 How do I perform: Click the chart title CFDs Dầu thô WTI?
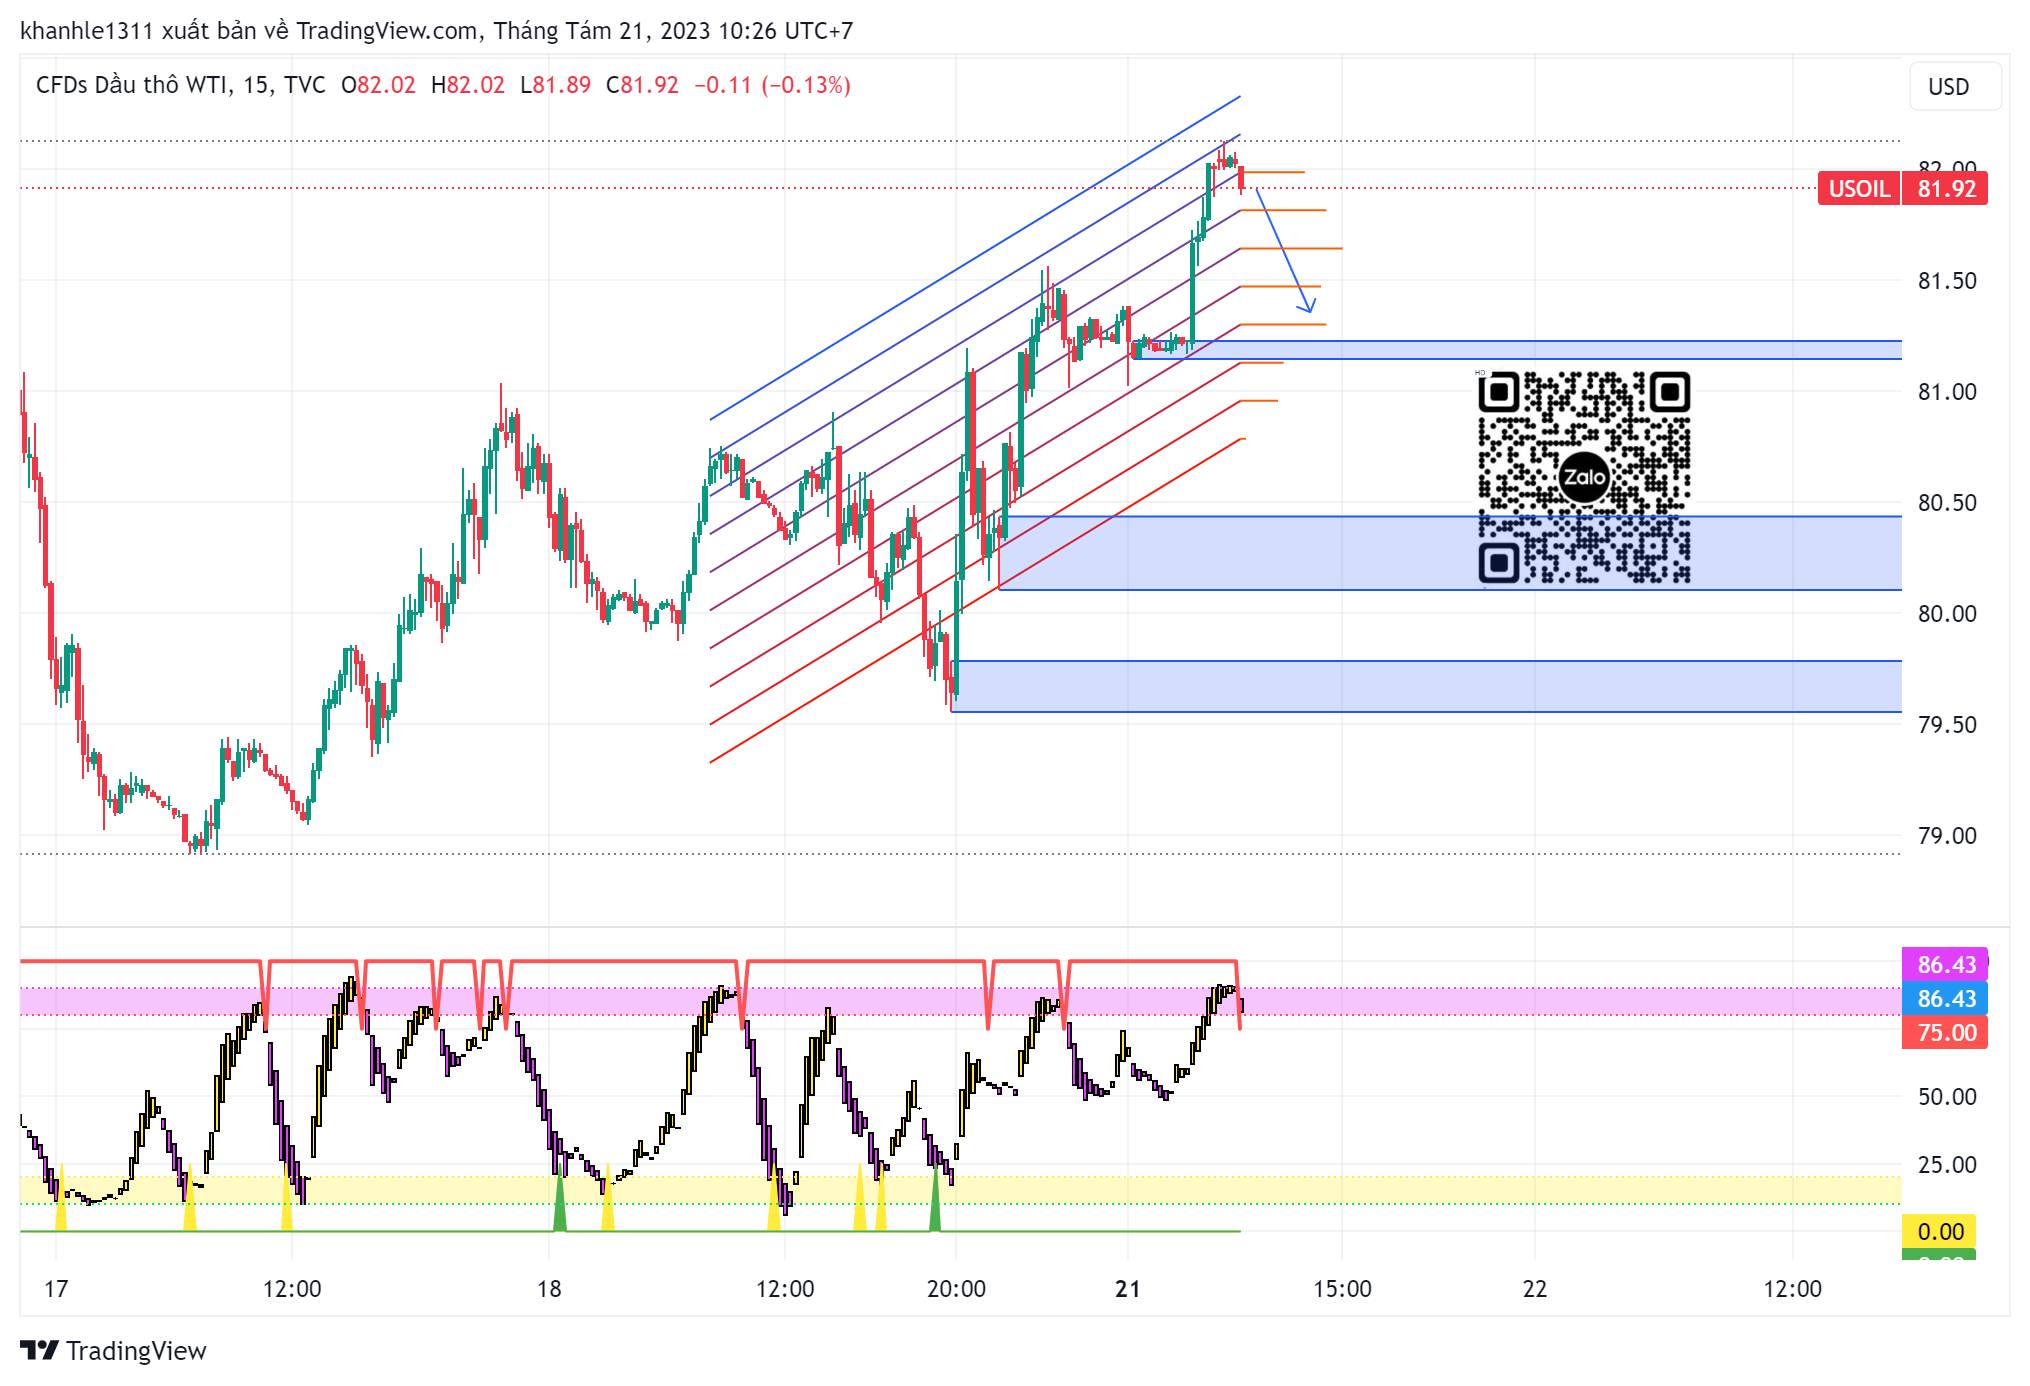(134, 85)
